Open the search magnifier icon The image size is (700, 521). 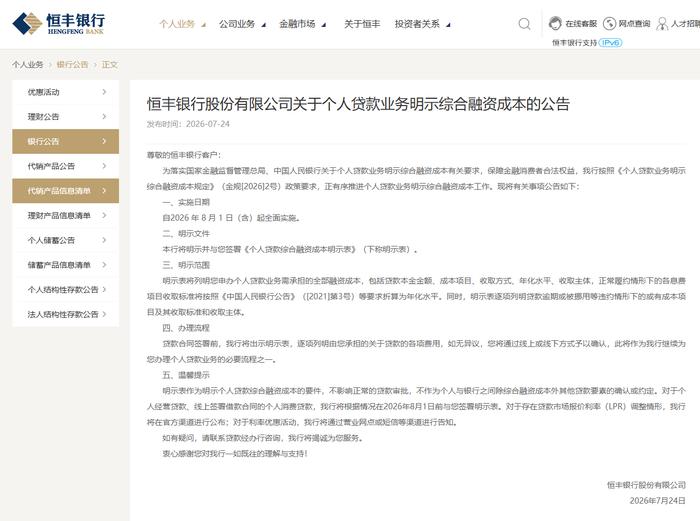click(525, 24)
